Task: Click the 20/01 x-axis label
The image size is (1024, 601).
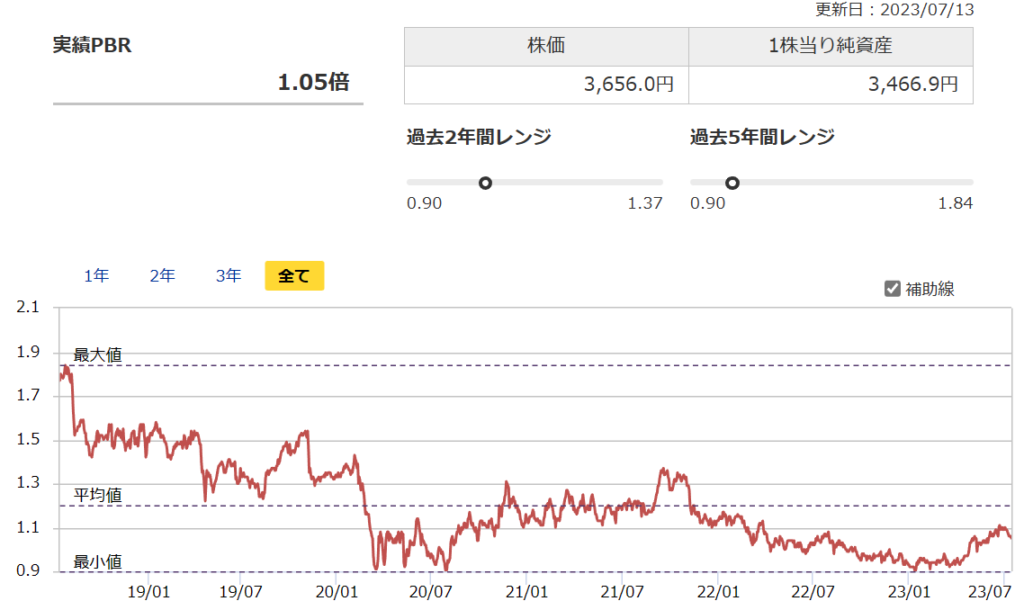Action: click(336, 592)
